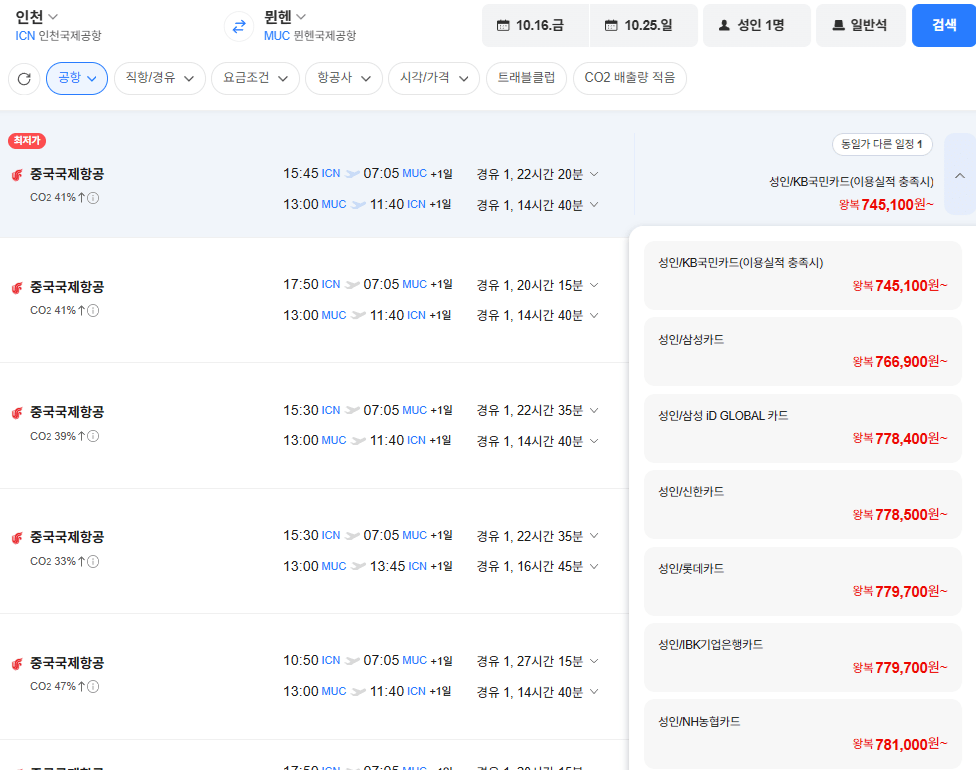Toggle the CO2 배출량 적음 filter

pyautogui.click(x=630, y=78)
